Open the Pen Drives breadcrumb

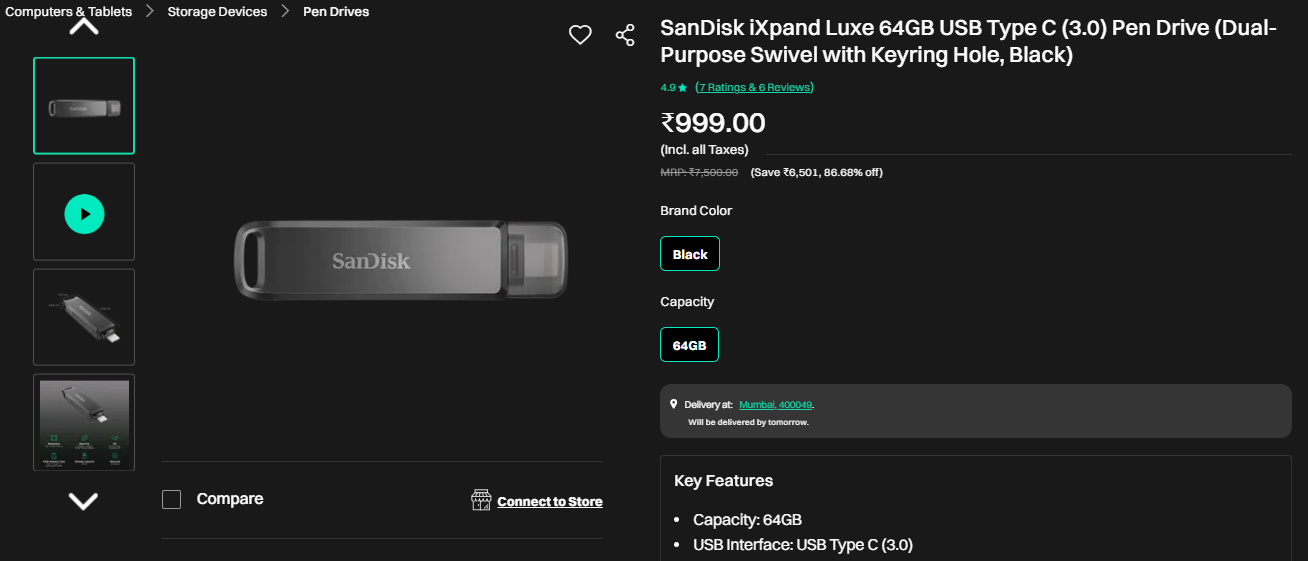336,12
